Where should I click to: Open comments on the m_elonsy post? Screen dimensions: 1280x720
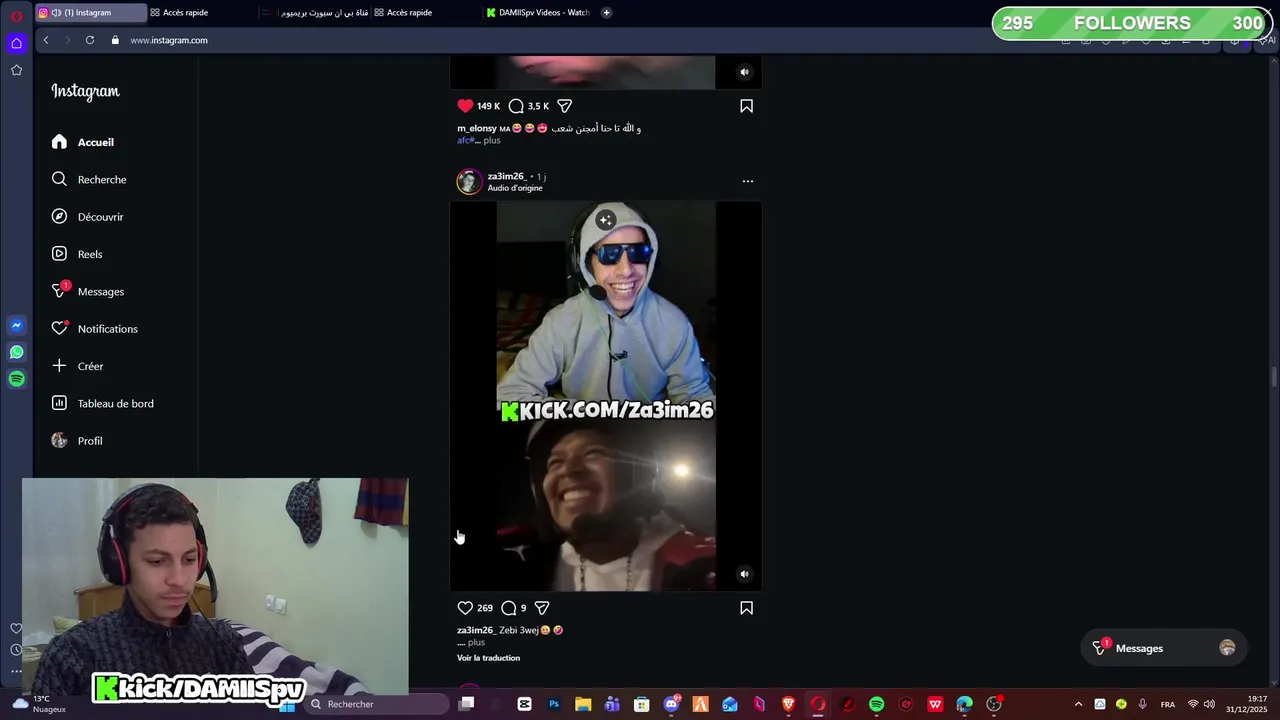point(516,106)
